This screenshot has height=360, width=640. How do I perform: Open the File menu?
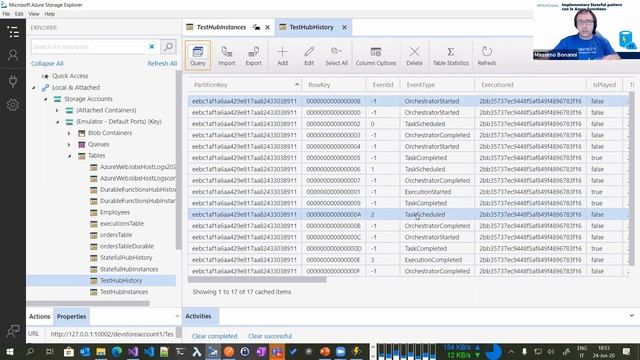point(6,14)
